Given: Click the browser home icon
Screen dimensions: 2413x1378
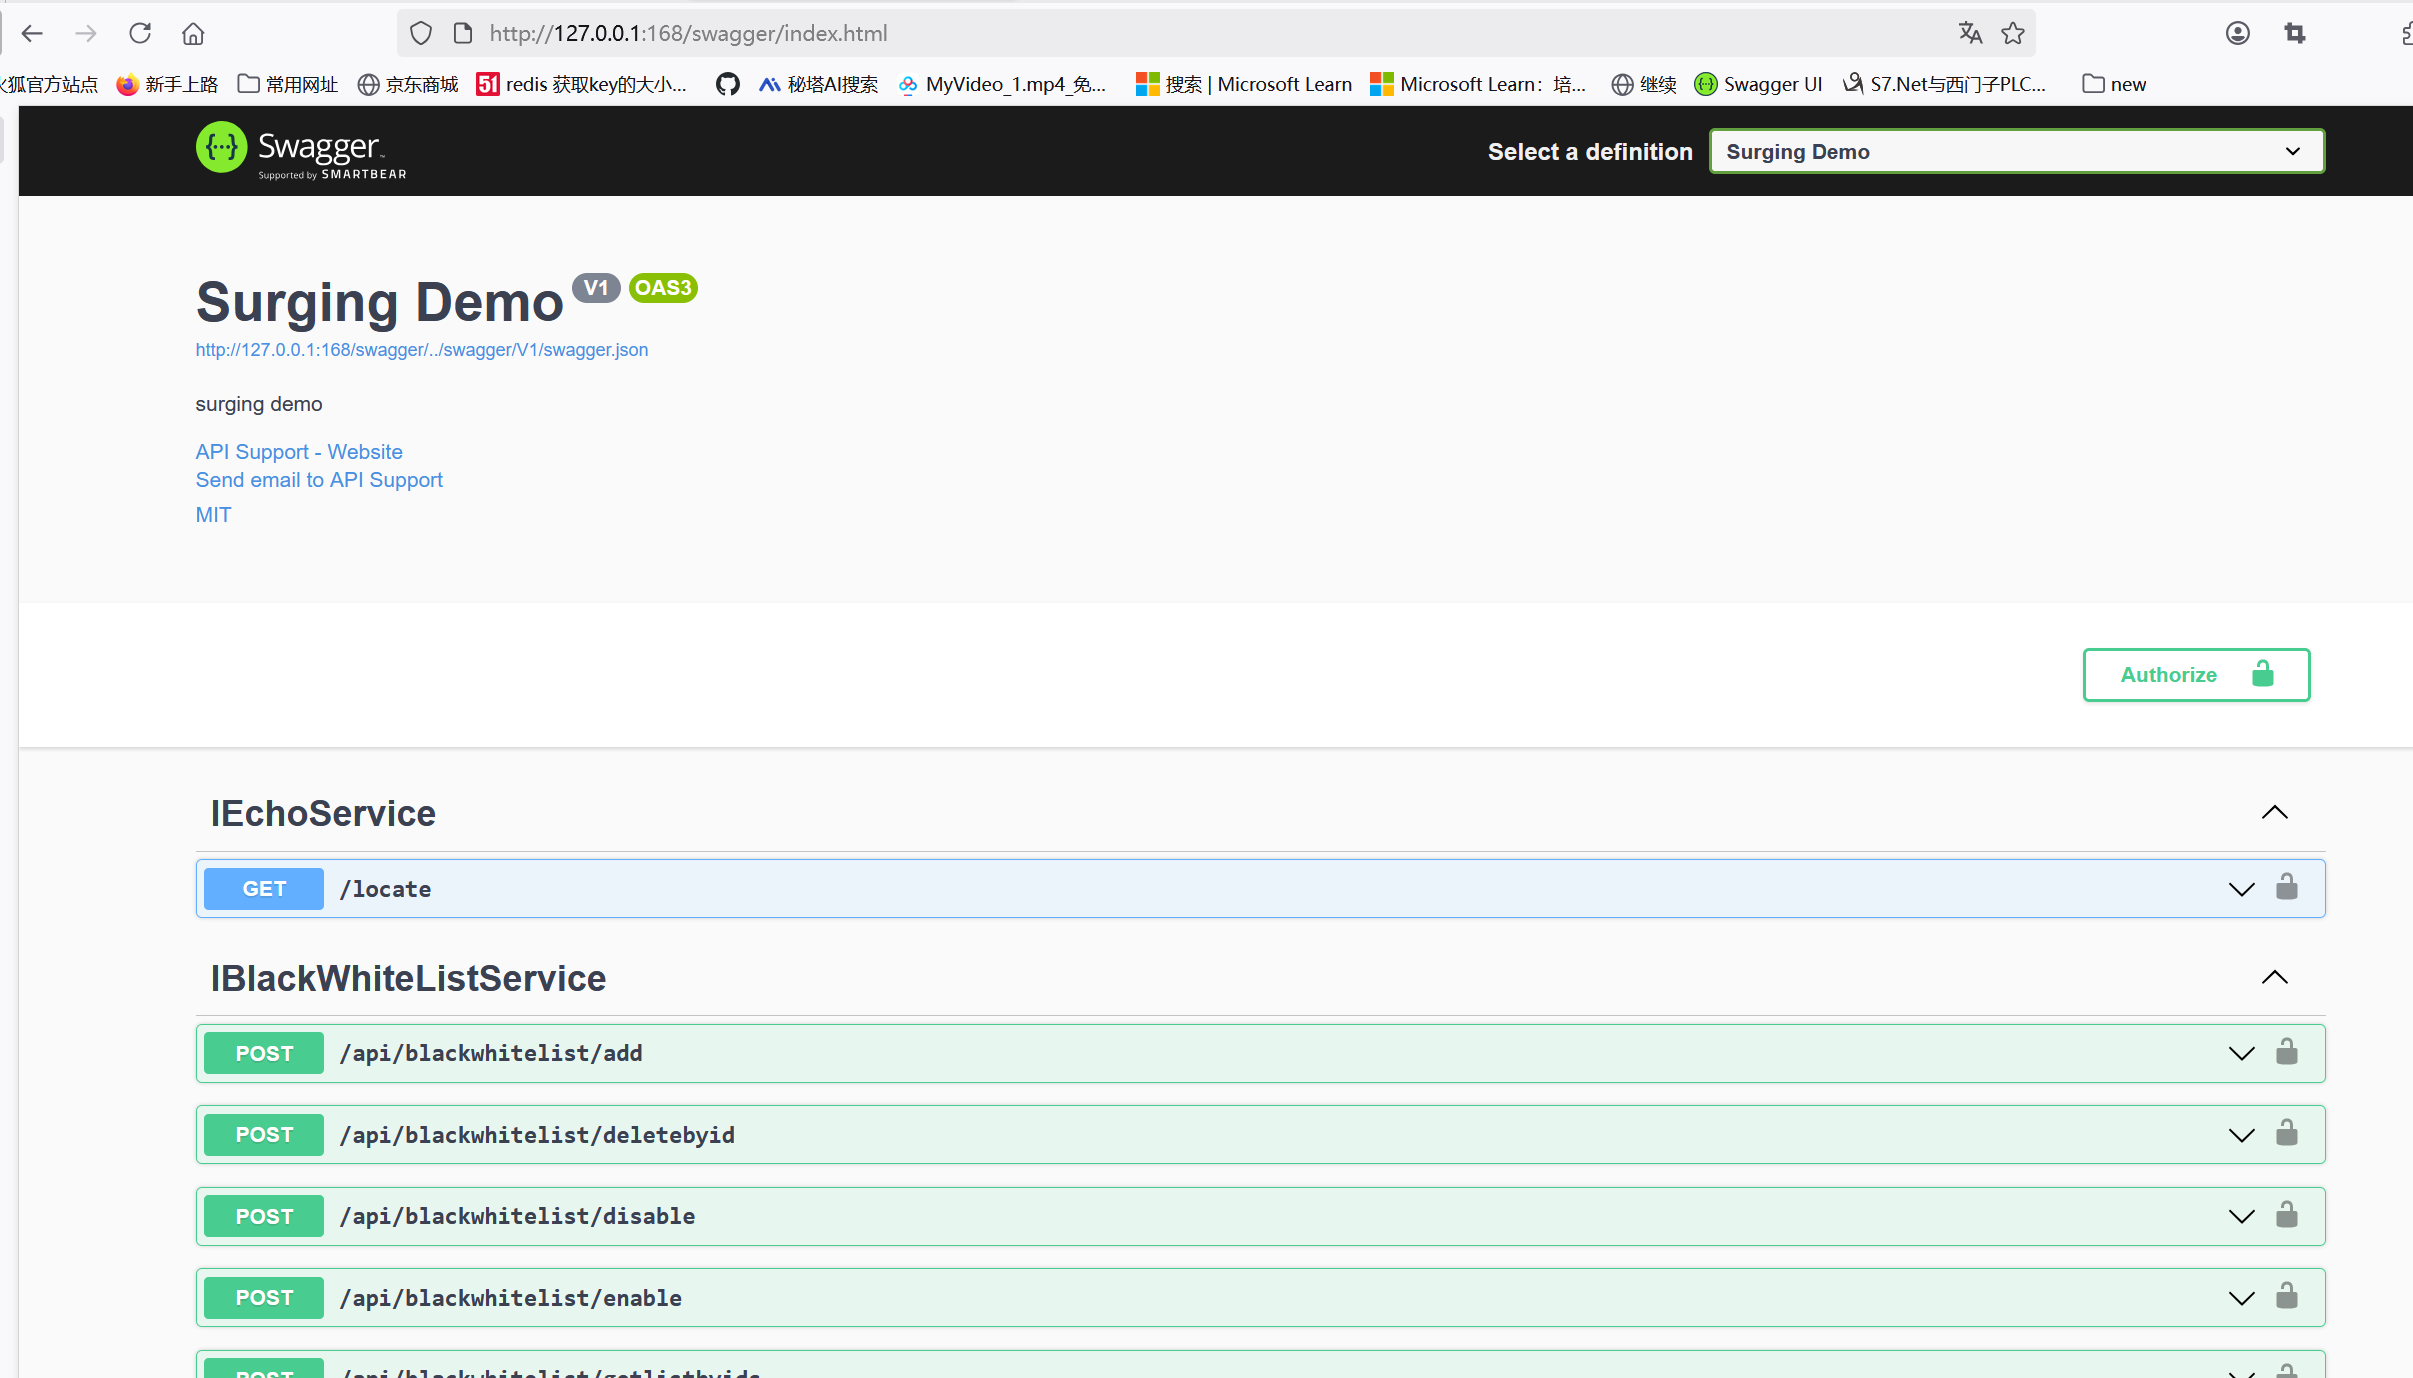Looking at the screenshot, I should (x=193, y=33).
